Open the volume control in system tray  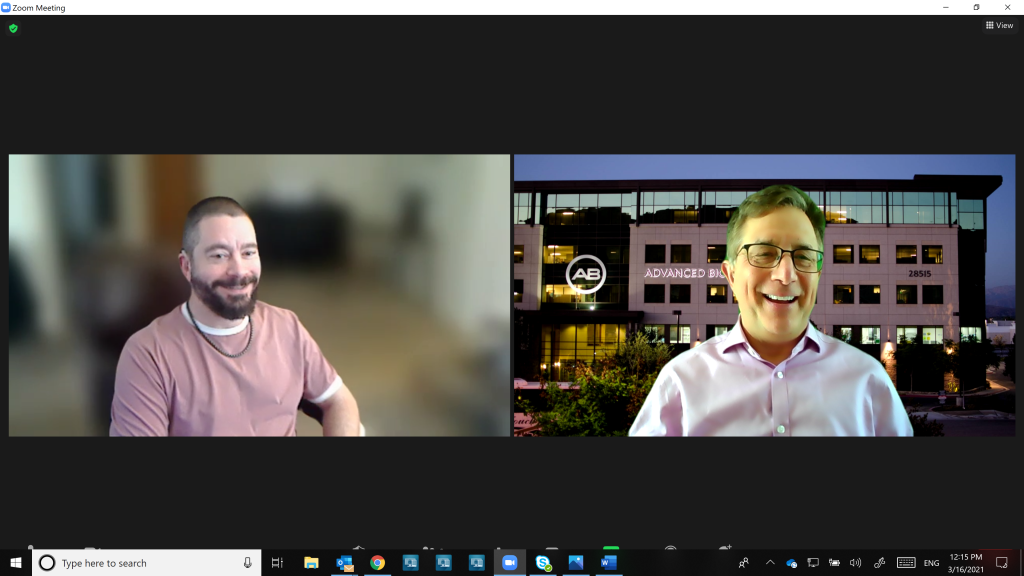(x=855, y=563)
